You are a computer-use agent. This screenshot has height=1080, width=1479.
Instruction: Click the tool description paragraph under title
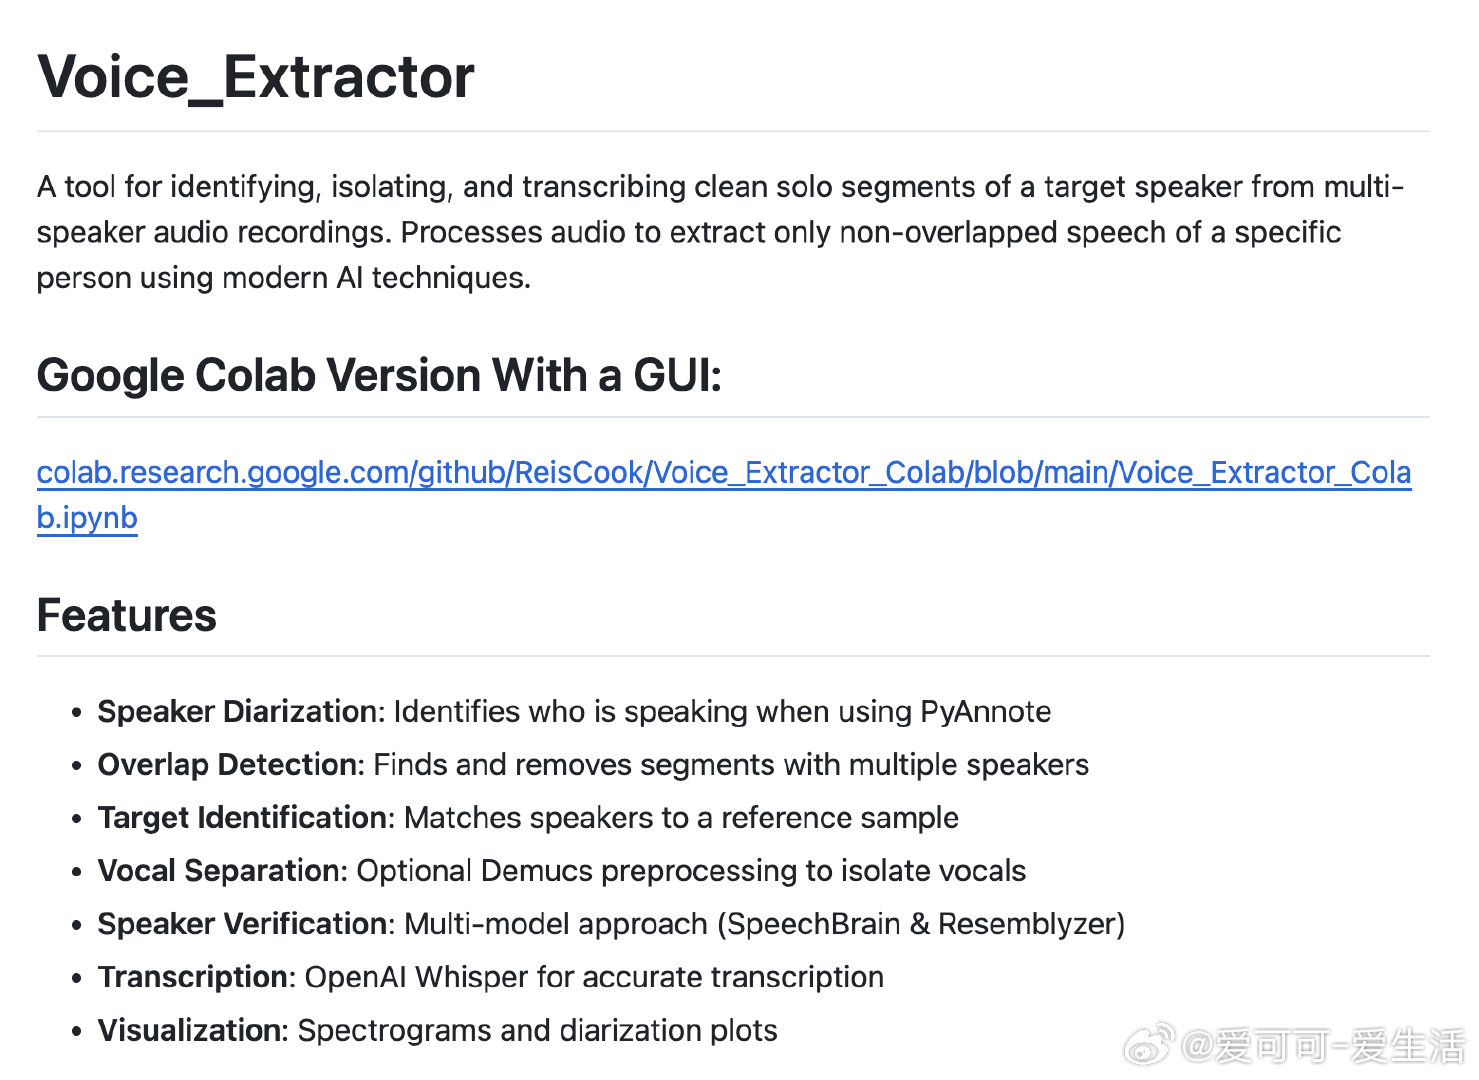click(721, 232)
